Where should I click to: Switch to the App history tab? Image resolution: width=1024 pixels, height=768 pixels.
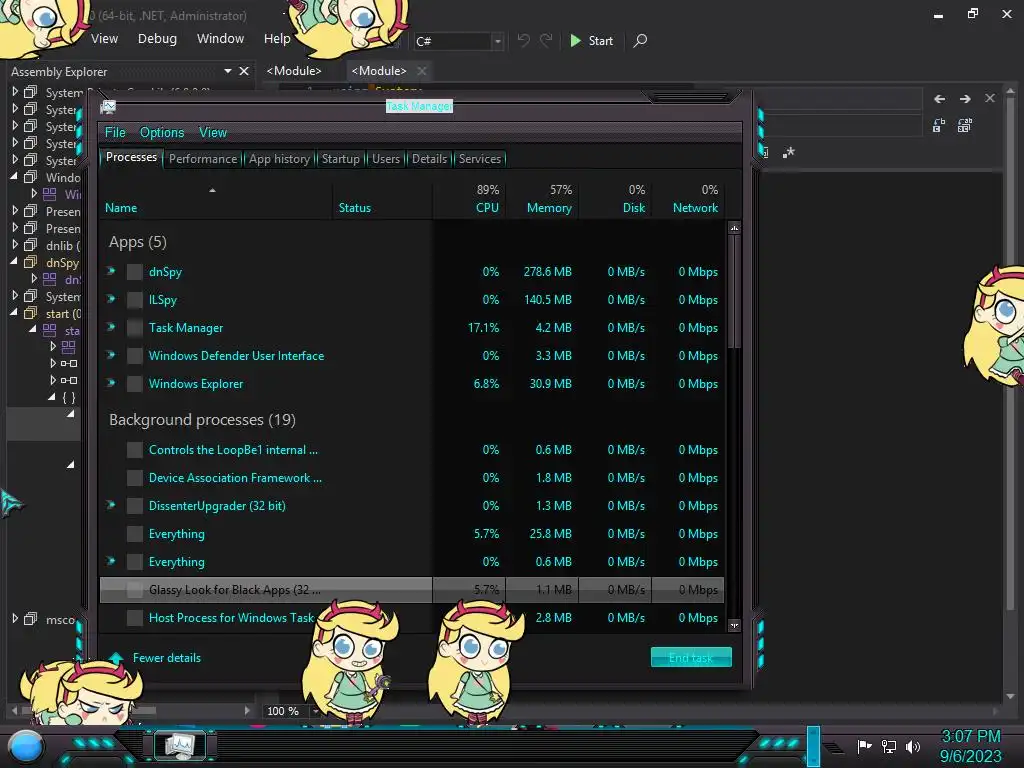click(x=280, y=159)
